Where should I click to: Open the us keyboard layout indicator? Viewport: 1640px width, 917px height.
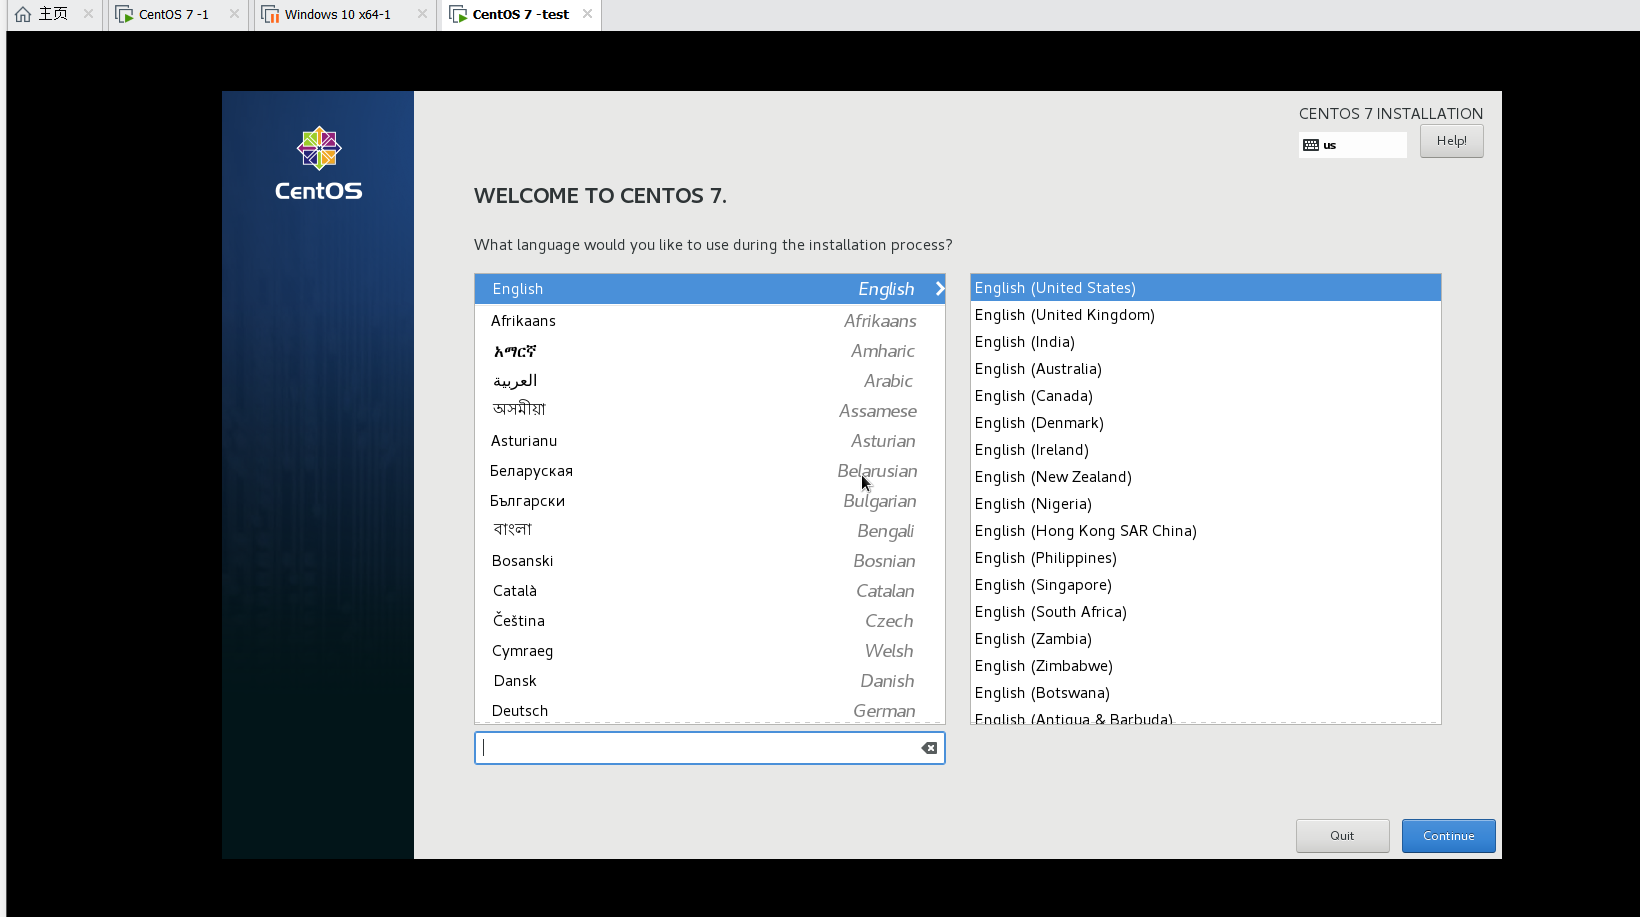pos(1352,145)
